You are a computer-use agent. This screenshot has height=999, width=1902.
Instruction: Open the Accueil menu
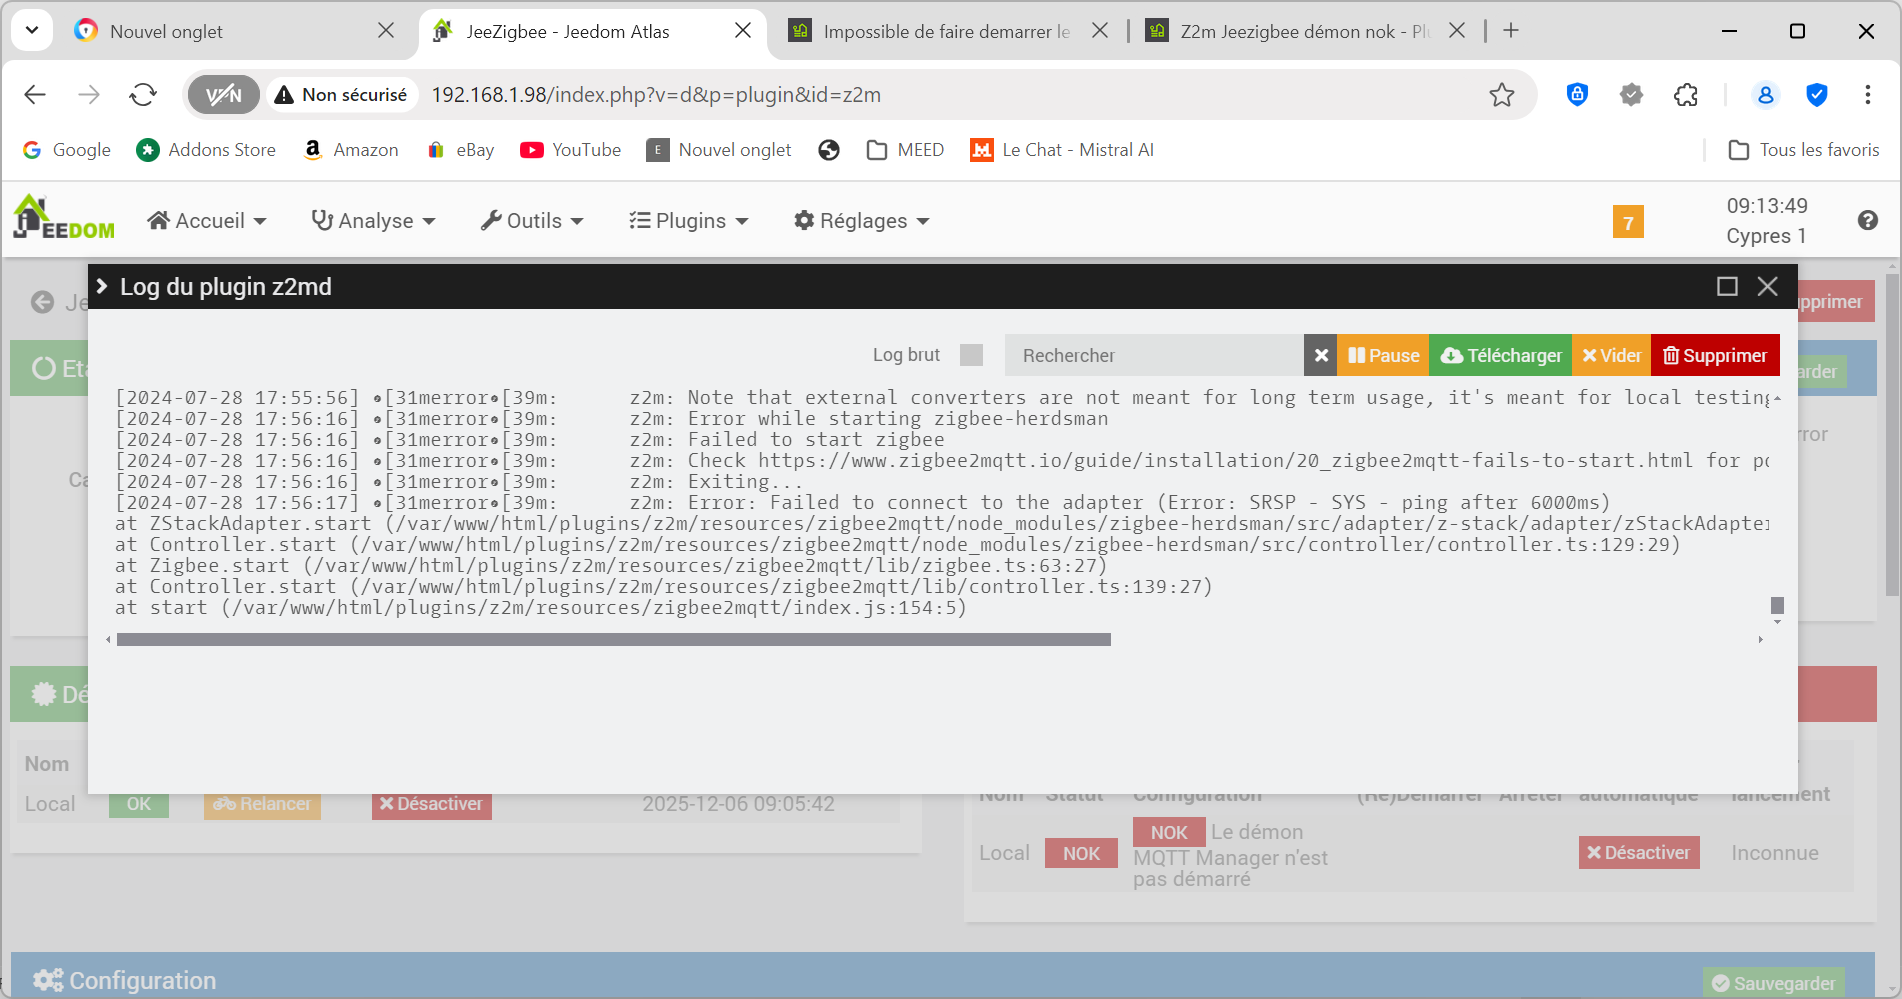pyautogui.click(x=207, y=221)
